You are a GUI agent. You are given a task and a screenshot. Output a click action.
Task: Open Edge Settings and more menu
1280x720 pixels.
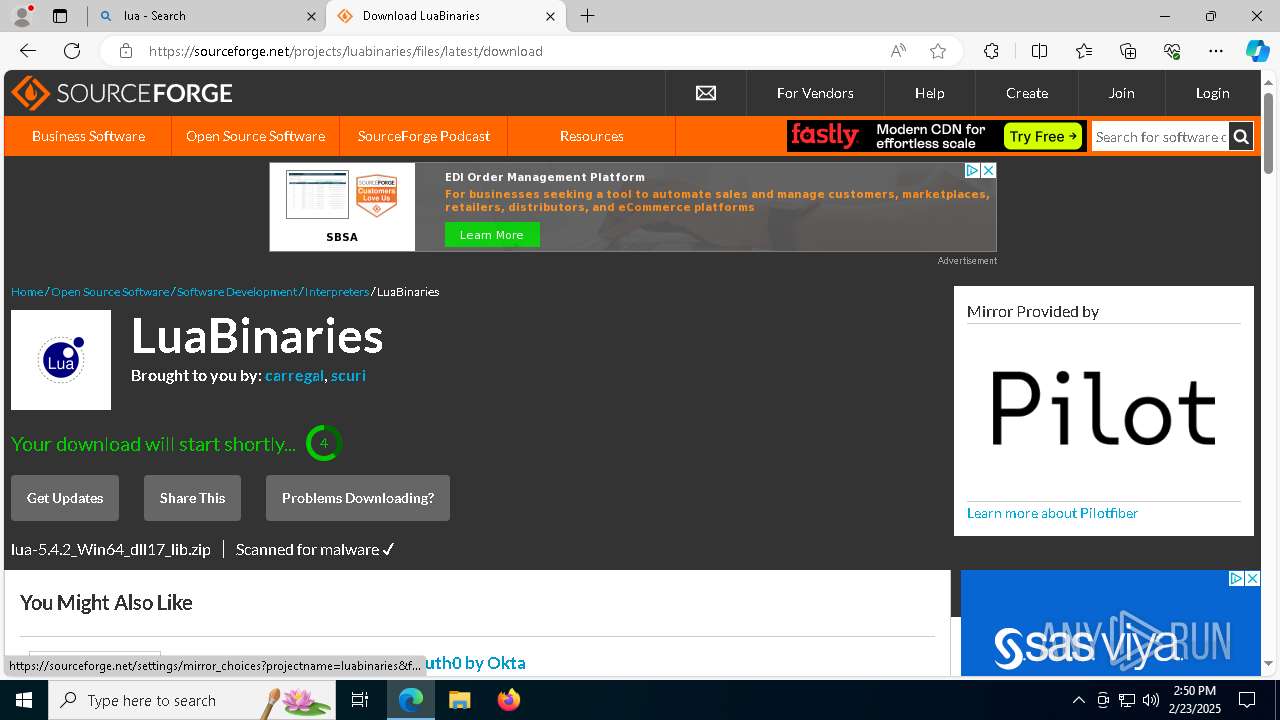[x=1216, y=51]
